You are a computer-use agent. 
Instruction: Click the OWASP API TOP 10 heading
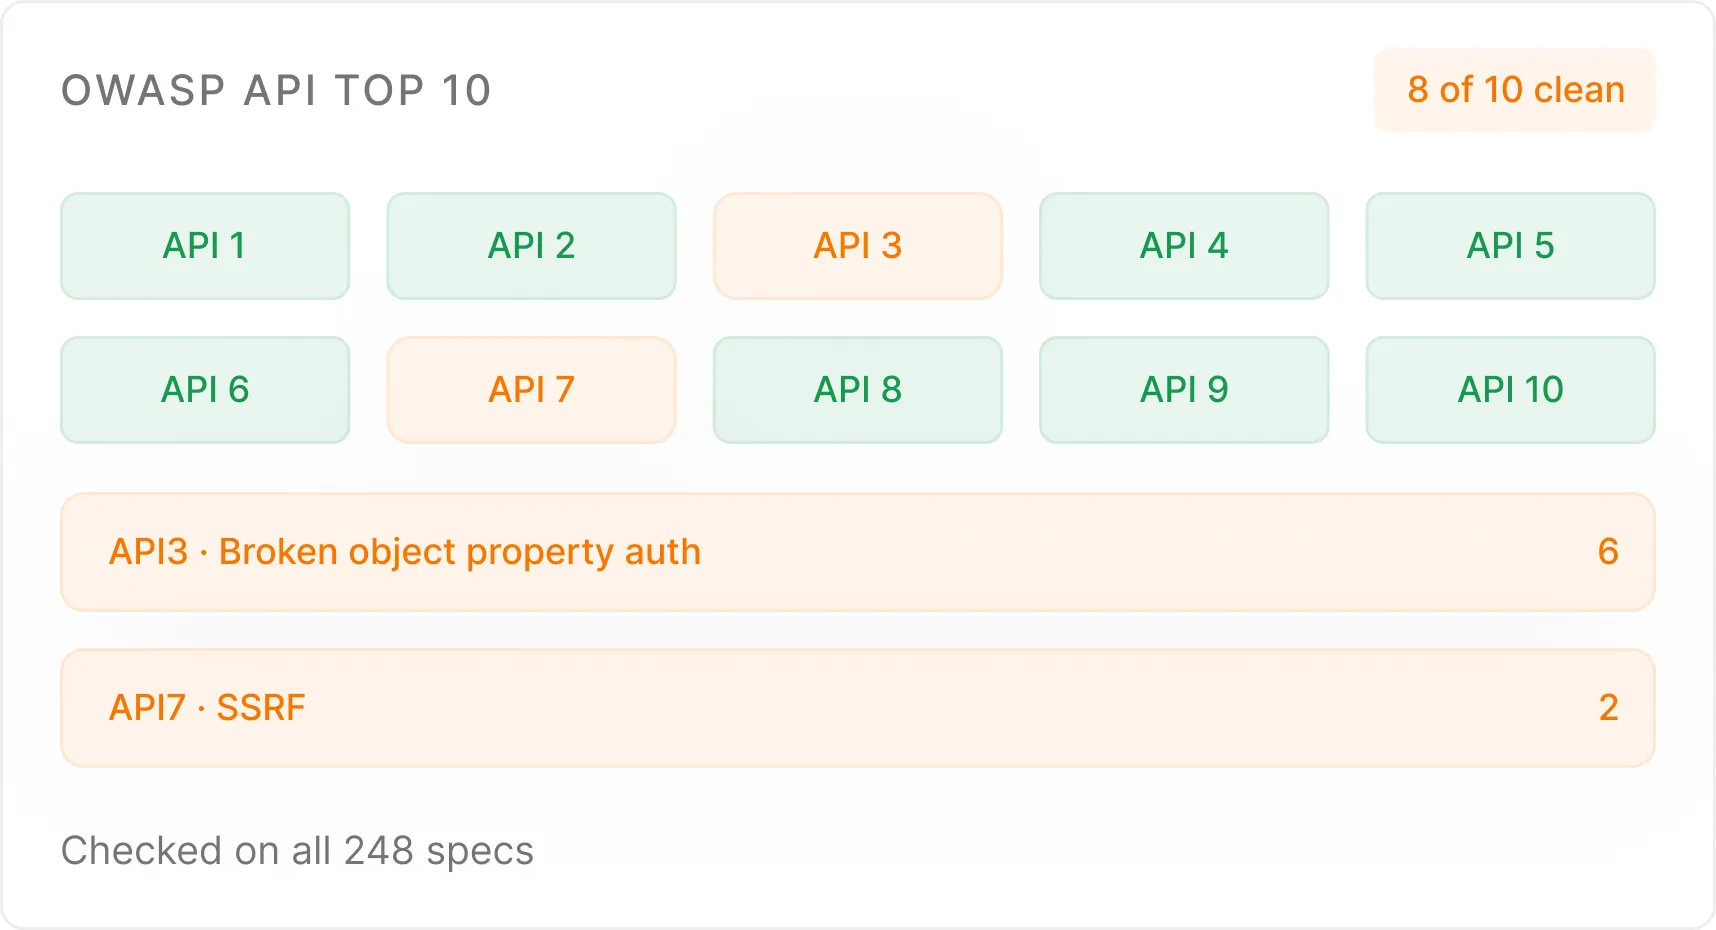click(276, 91)
